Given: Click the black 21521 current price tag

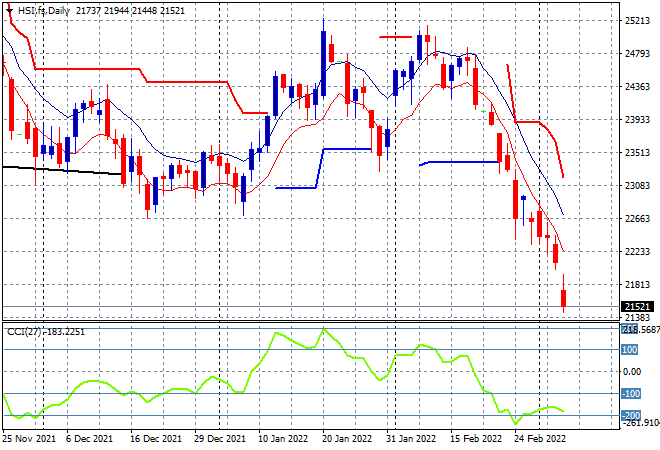Looking at the screenshot, I should pyautogui.click(x=638, y=306).
